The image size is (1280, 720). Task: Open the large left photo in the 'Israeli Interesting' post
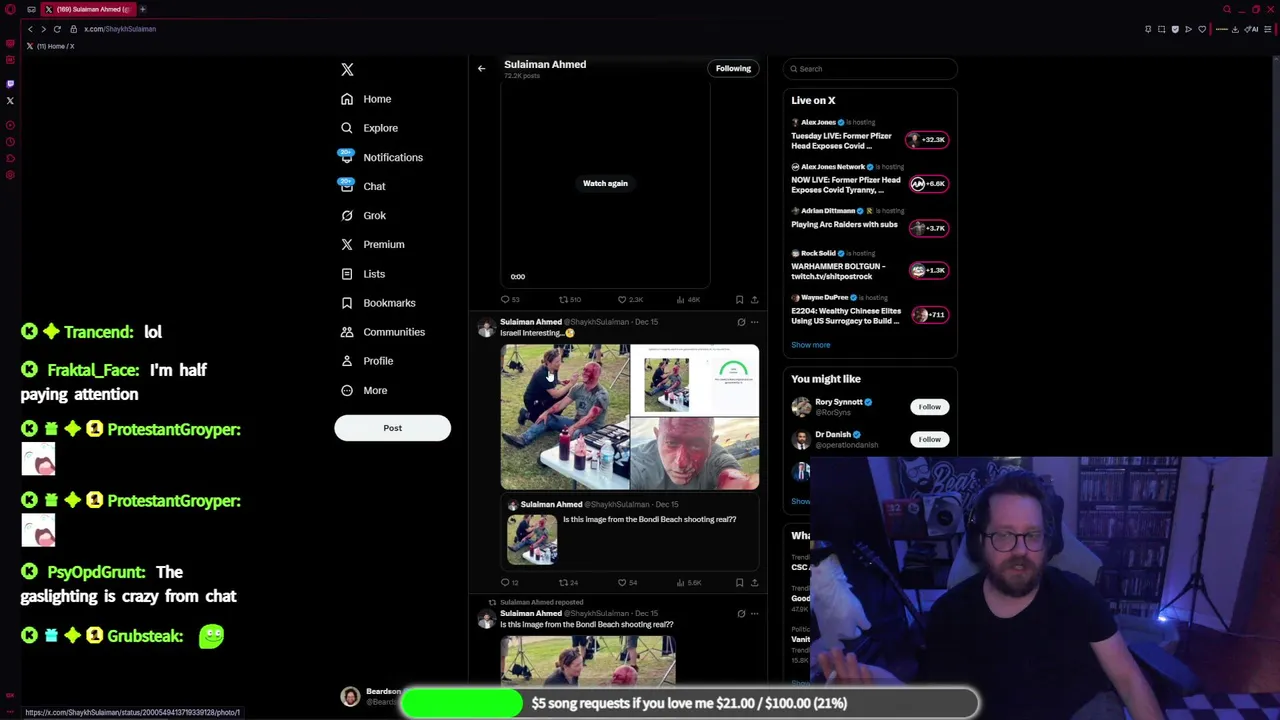[x=565, y=417]
